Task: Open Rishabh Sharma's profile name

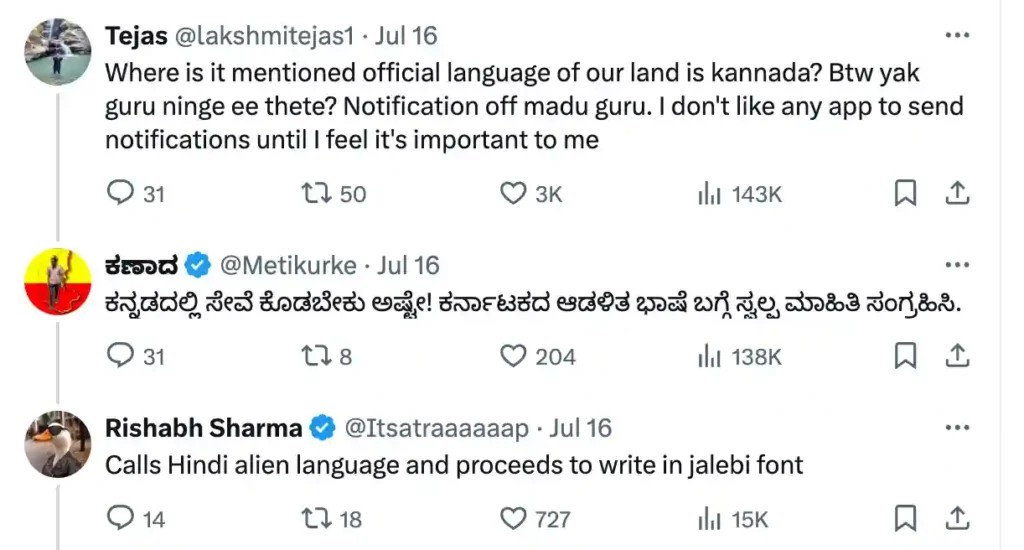Action: tap(203, 429)
